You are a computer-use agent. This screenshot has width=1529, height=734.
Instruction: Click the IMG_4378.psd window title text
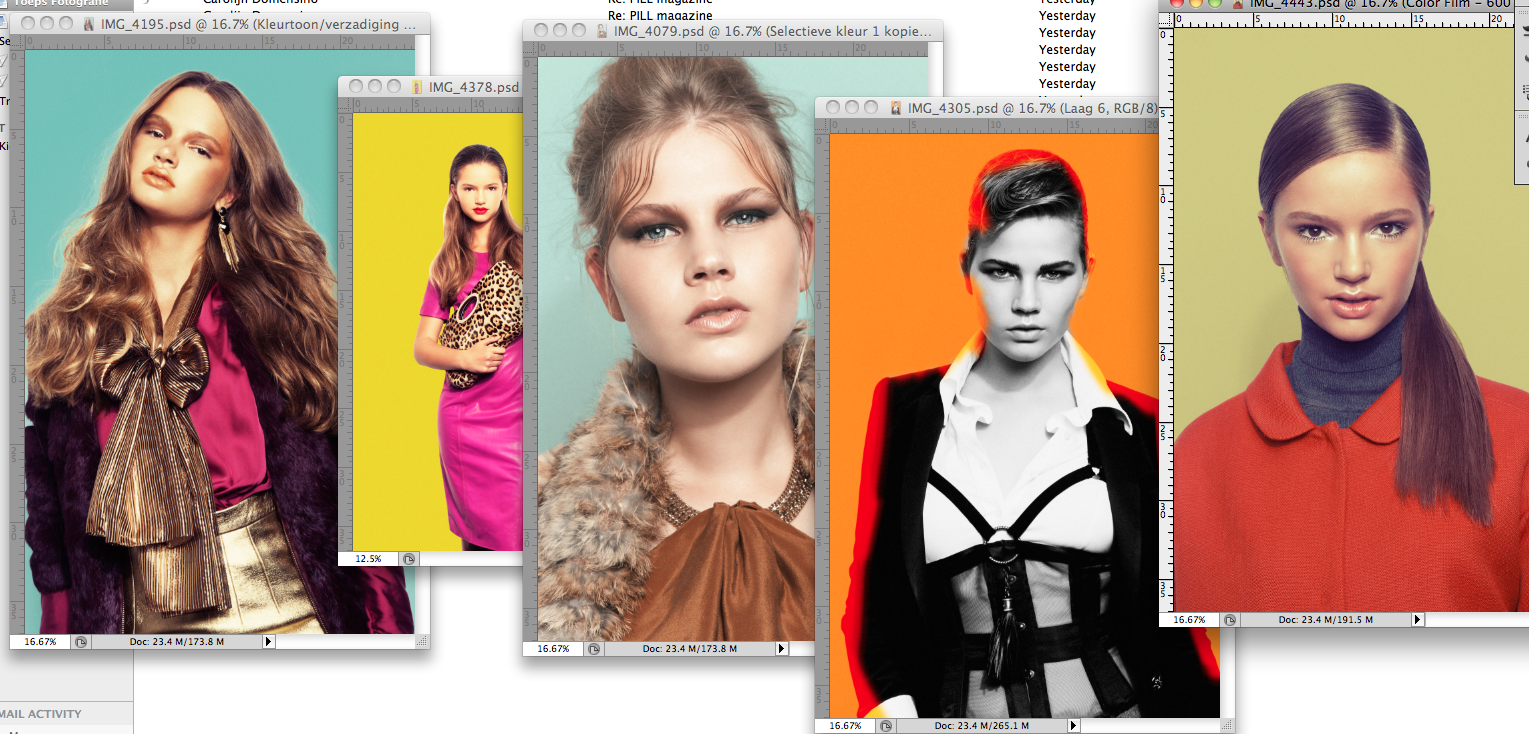(475, 87)
